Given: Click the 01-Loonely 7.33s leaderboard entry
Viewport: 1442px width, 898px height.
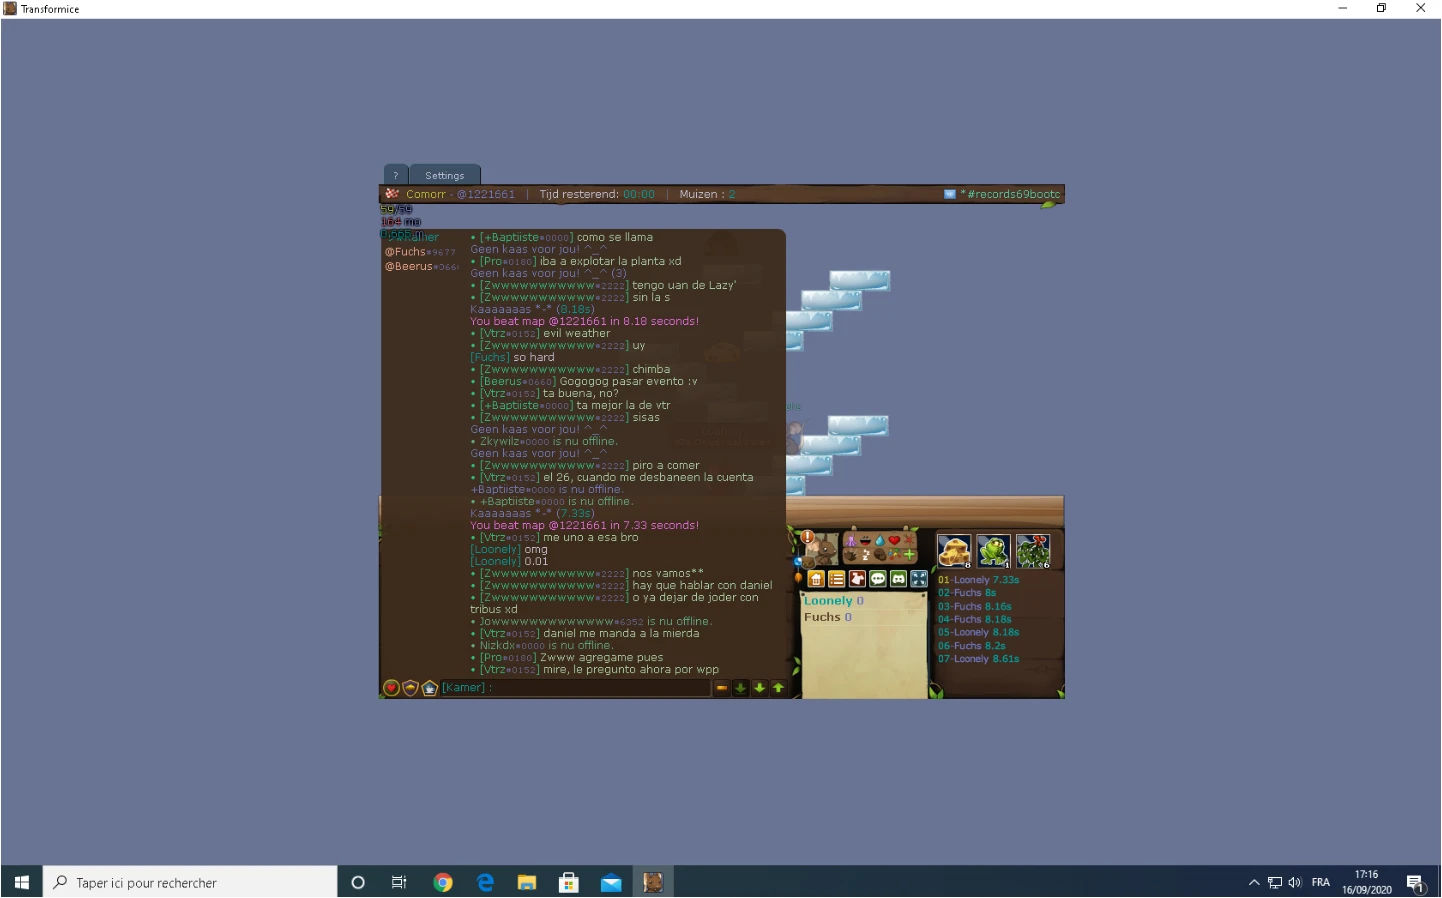Looking at the screenshot, I should [x=979, y=580].
